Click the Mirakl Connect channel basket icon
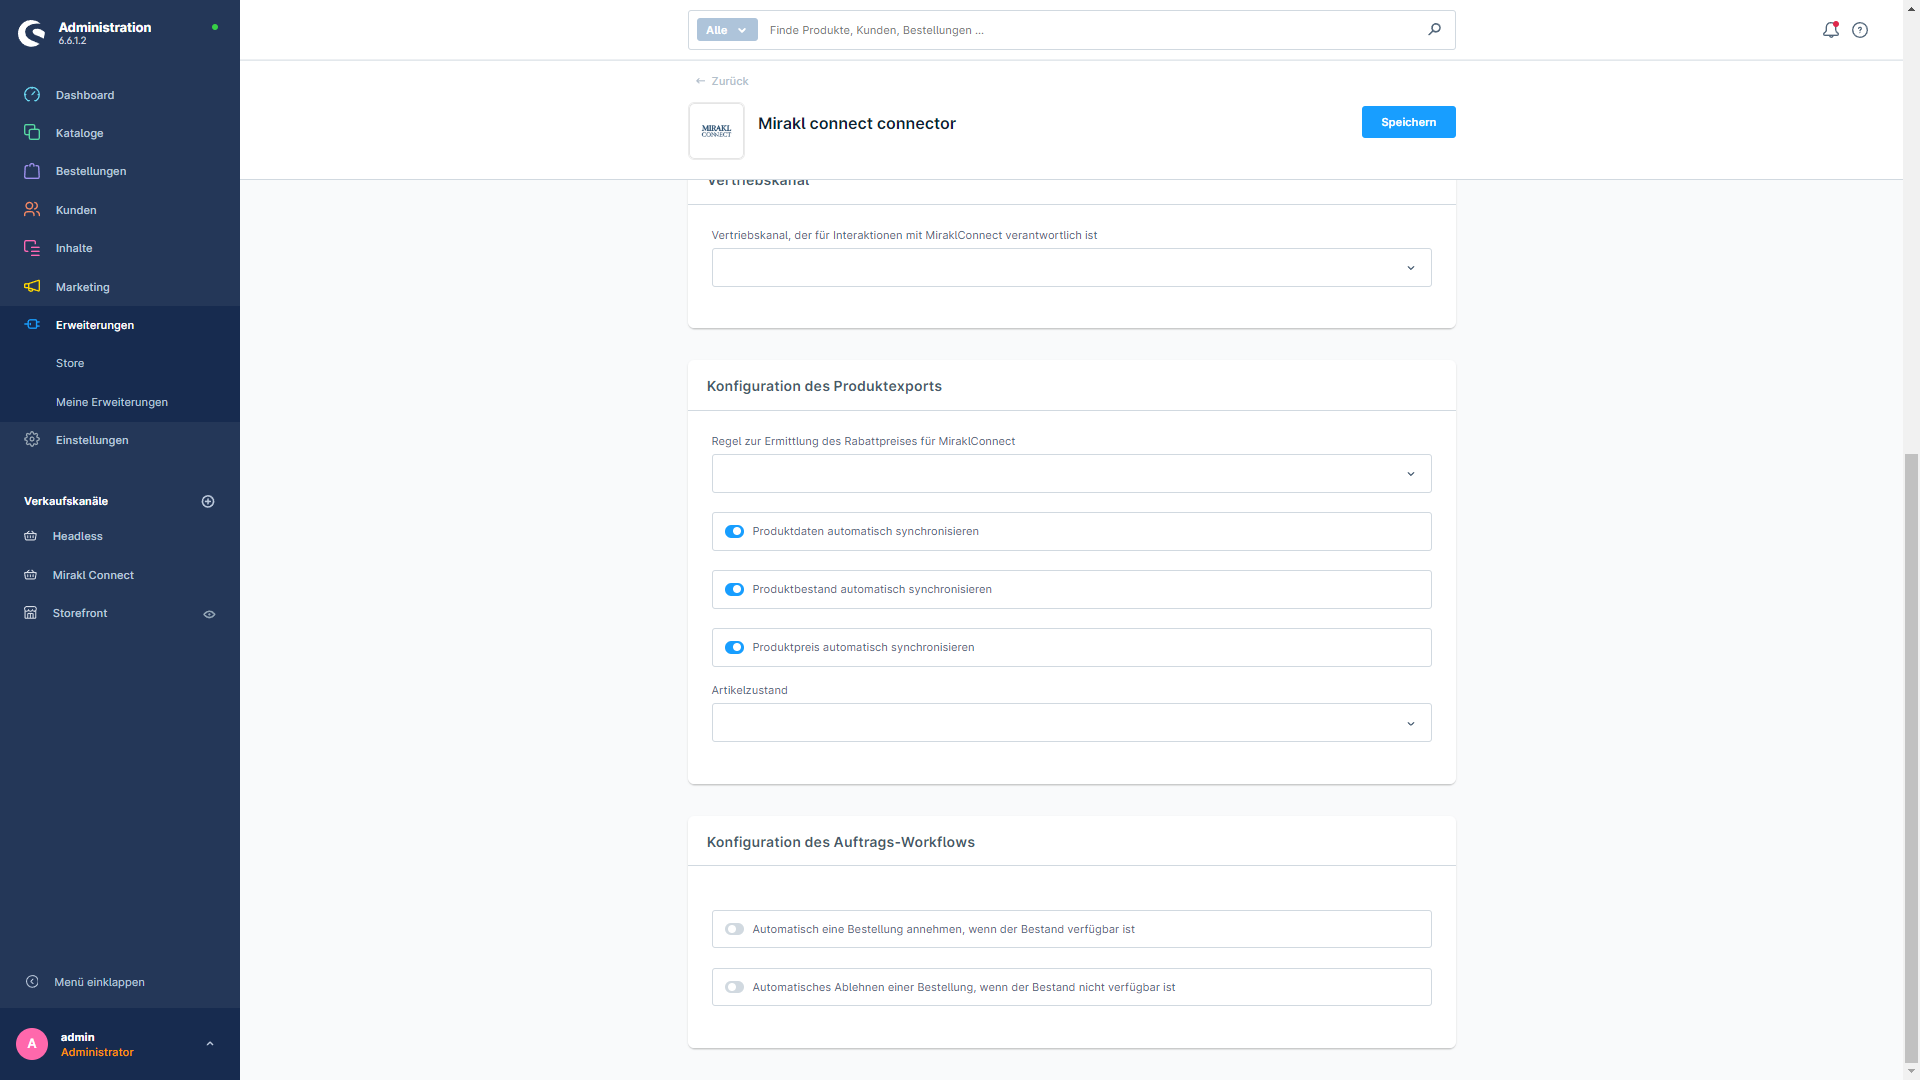 point(31,575)
